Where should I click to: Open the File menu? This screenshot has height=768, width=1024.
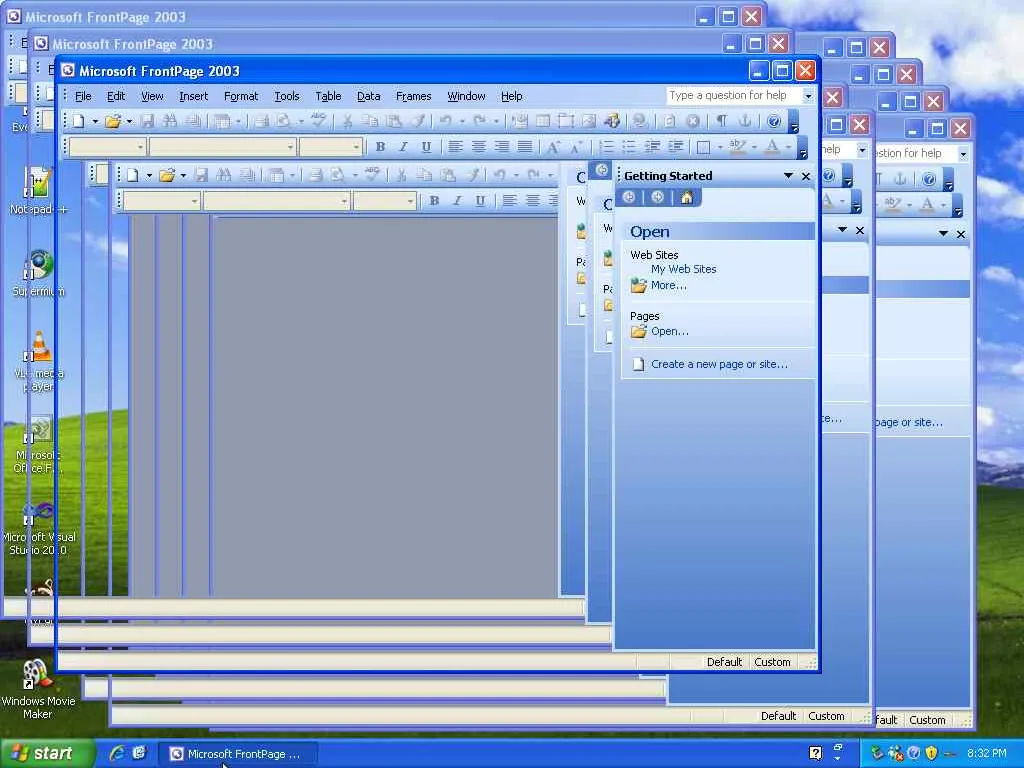pos(83,96)
